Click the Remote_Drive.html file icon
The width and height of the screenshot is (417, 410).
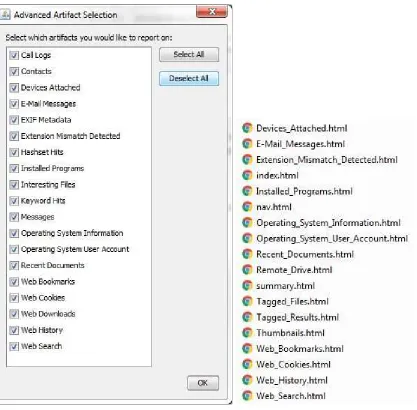click(247, 270)
